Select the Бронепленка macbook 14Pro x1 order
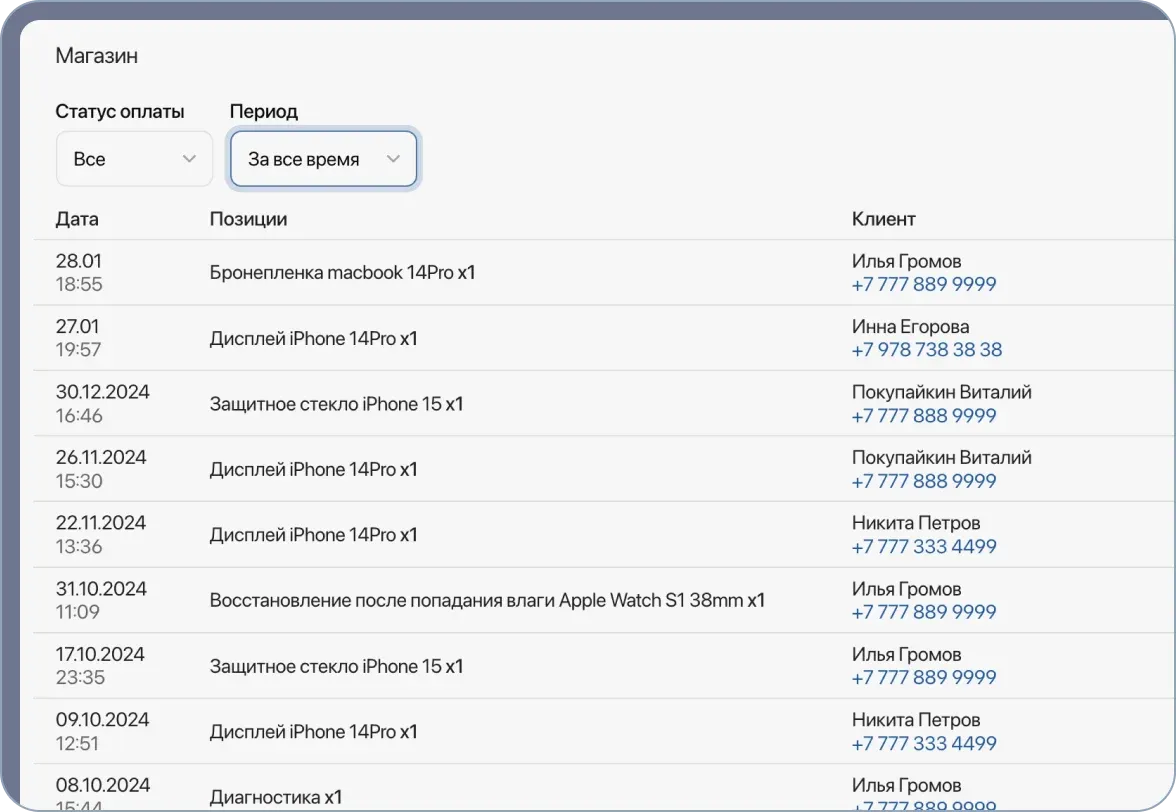 pyautogui.click(x=342, y=272)
